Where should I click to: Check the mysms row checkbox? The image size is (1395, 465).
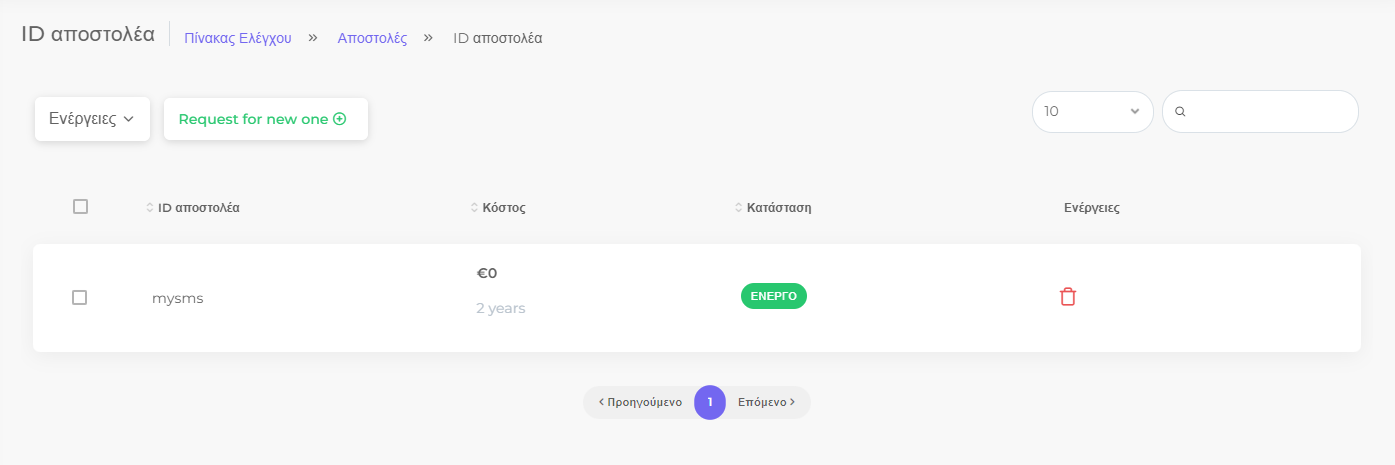[x=80, y=298]
